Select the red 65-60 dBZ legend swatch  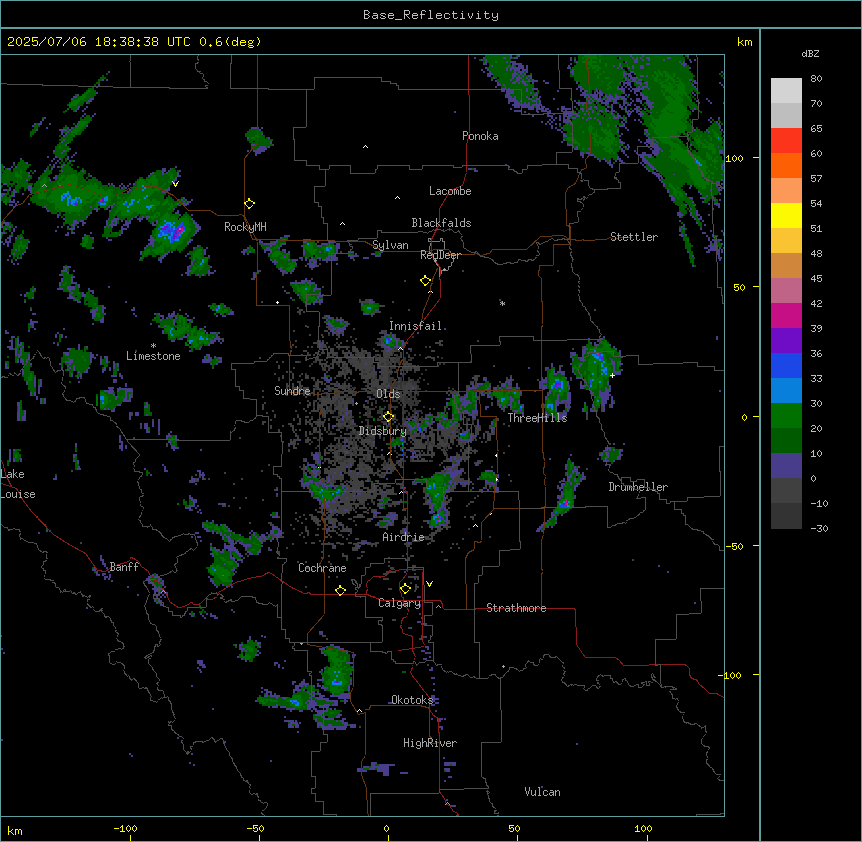786,141
